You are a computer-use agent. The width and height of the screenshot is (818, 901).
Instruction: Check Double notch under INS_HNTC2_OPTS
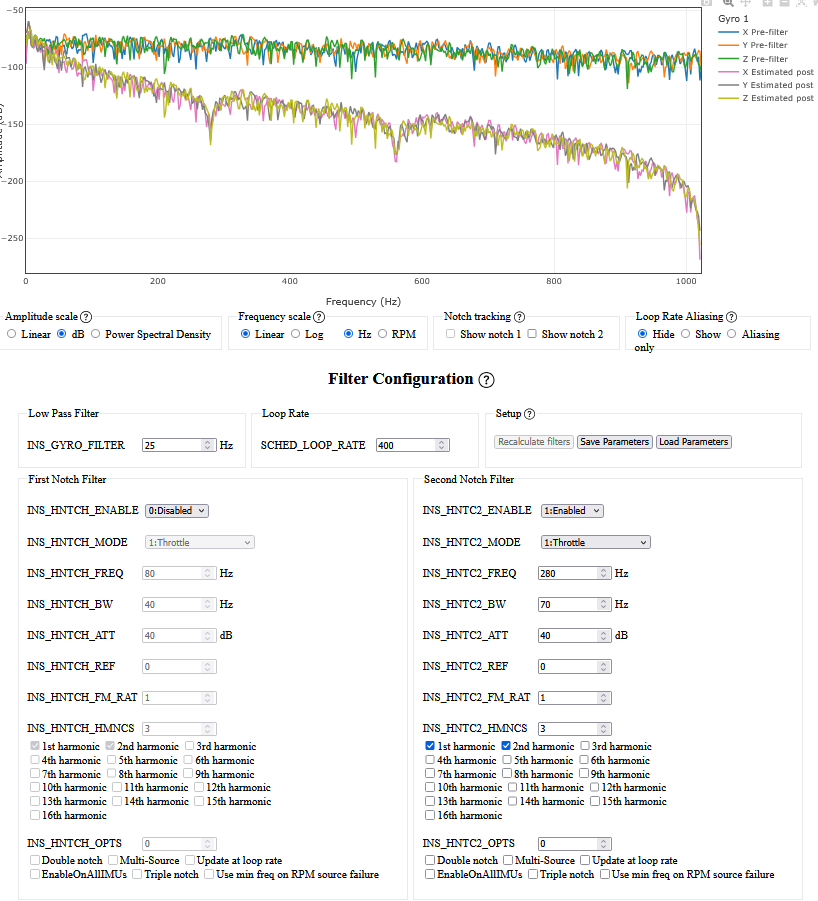click(431, 860)
